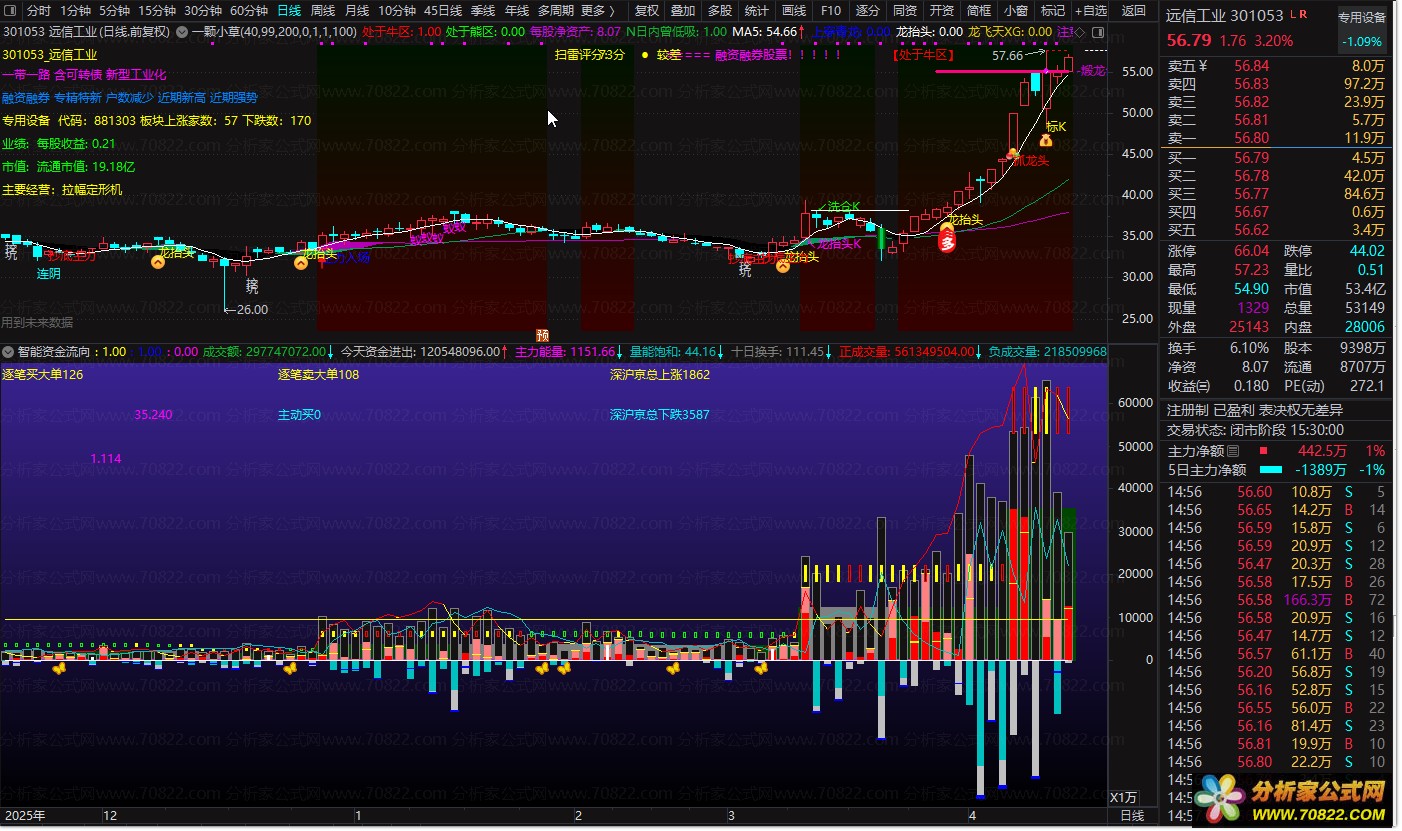Open the 多股 multi-stock view
Screen dimensions: 1402x831
pyautogui.click(x=720, y=11)
